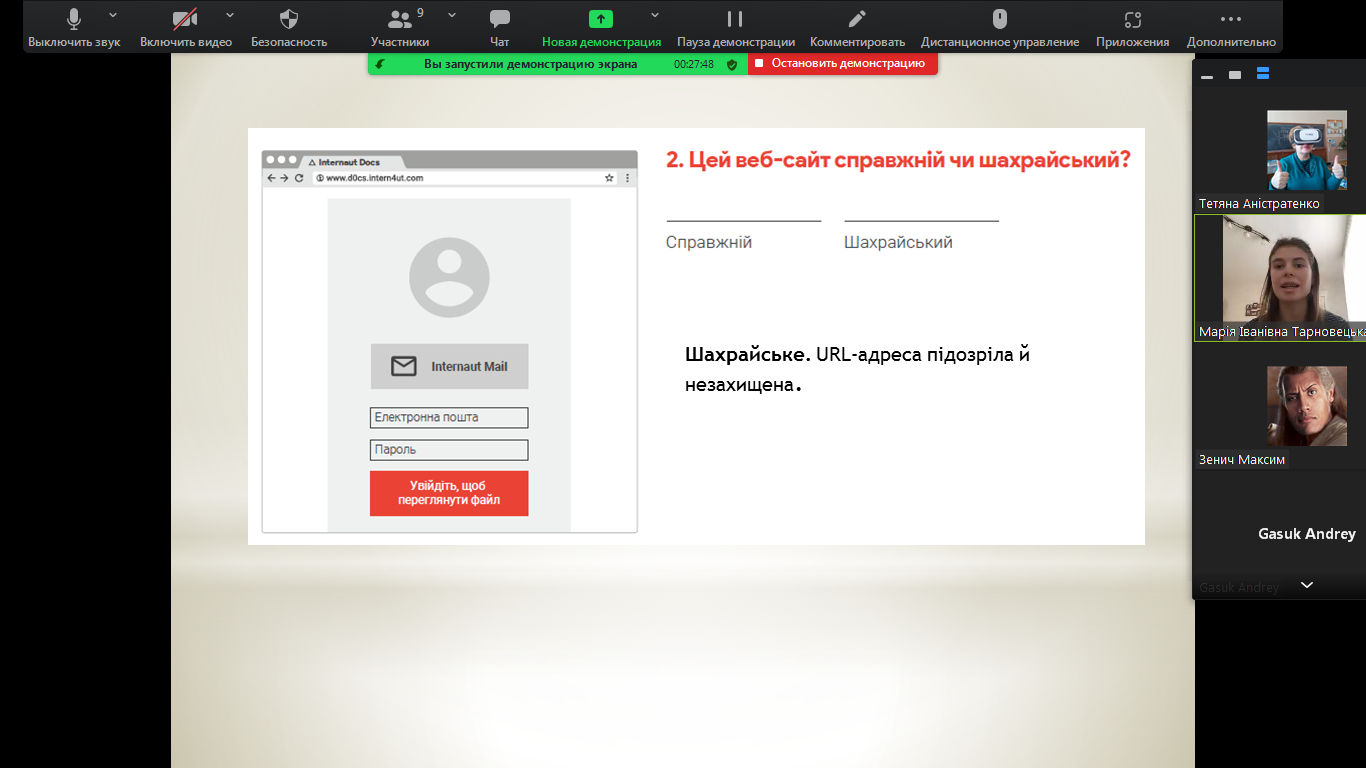This screenshot has height=768, width=1366.
Task: Select the Комментировать pencil tool
Action: tap(857, 27)
